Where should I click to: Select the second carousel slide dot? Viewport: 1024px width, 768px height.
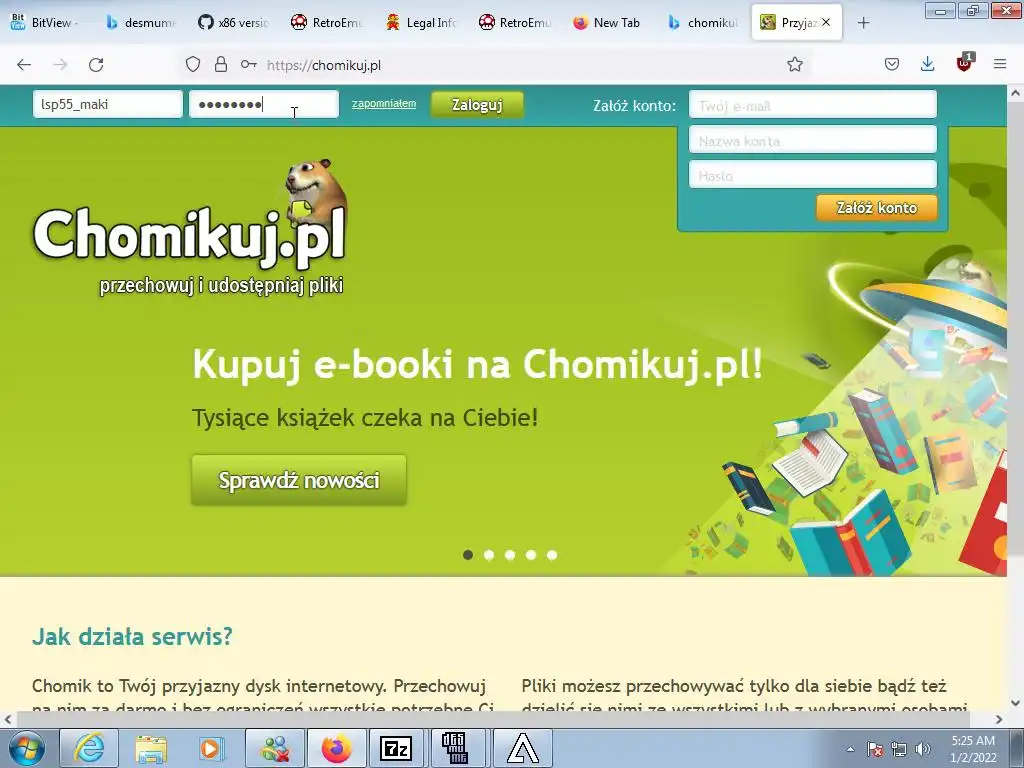point(489,555)
